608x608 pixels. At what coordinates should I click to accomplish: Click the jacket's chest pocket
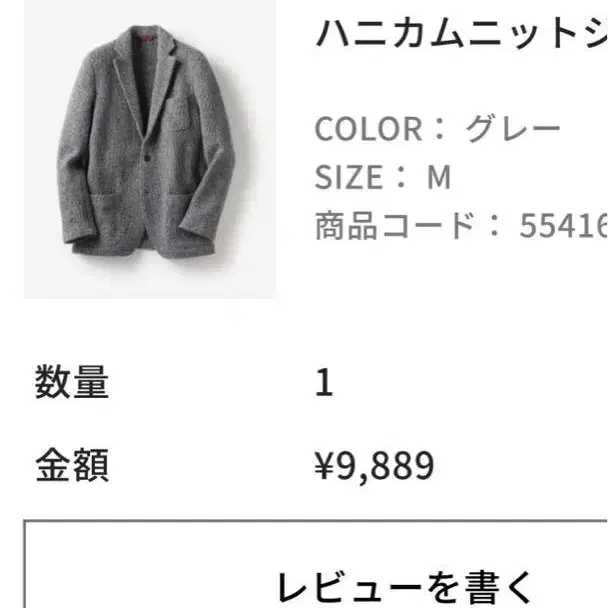180,113
